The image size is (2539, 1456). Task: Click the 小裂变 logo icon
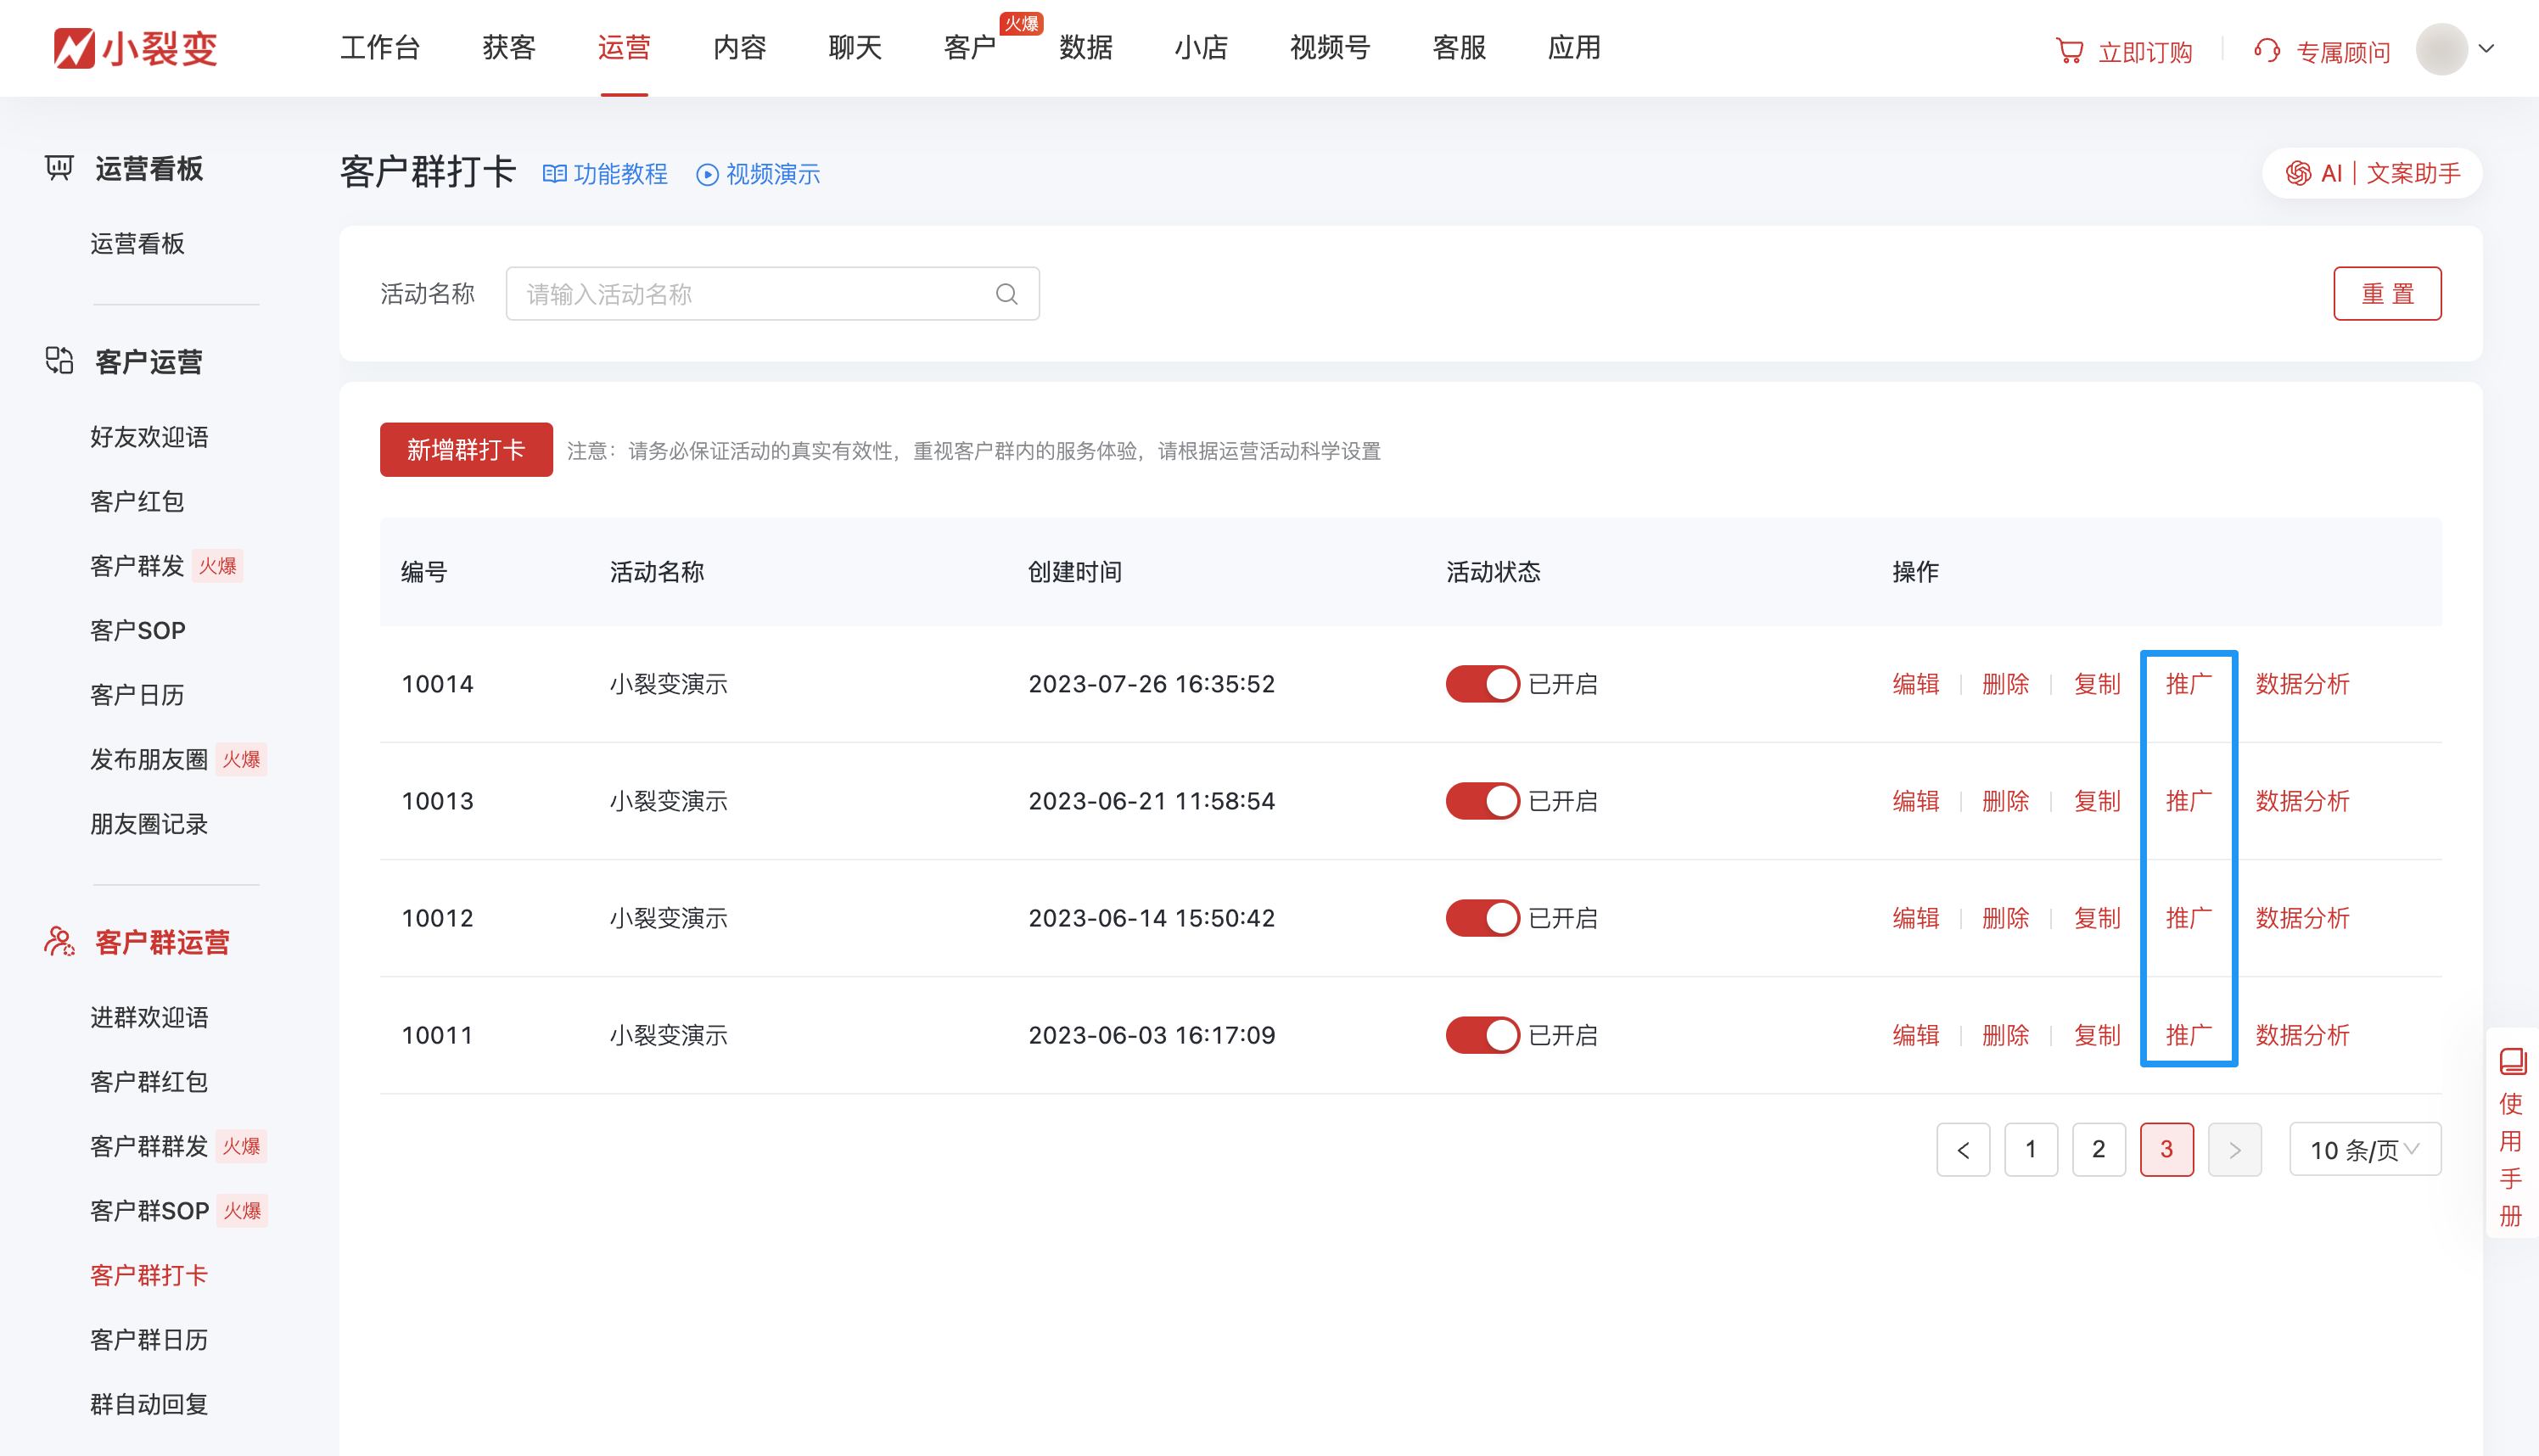click(74, 48)
